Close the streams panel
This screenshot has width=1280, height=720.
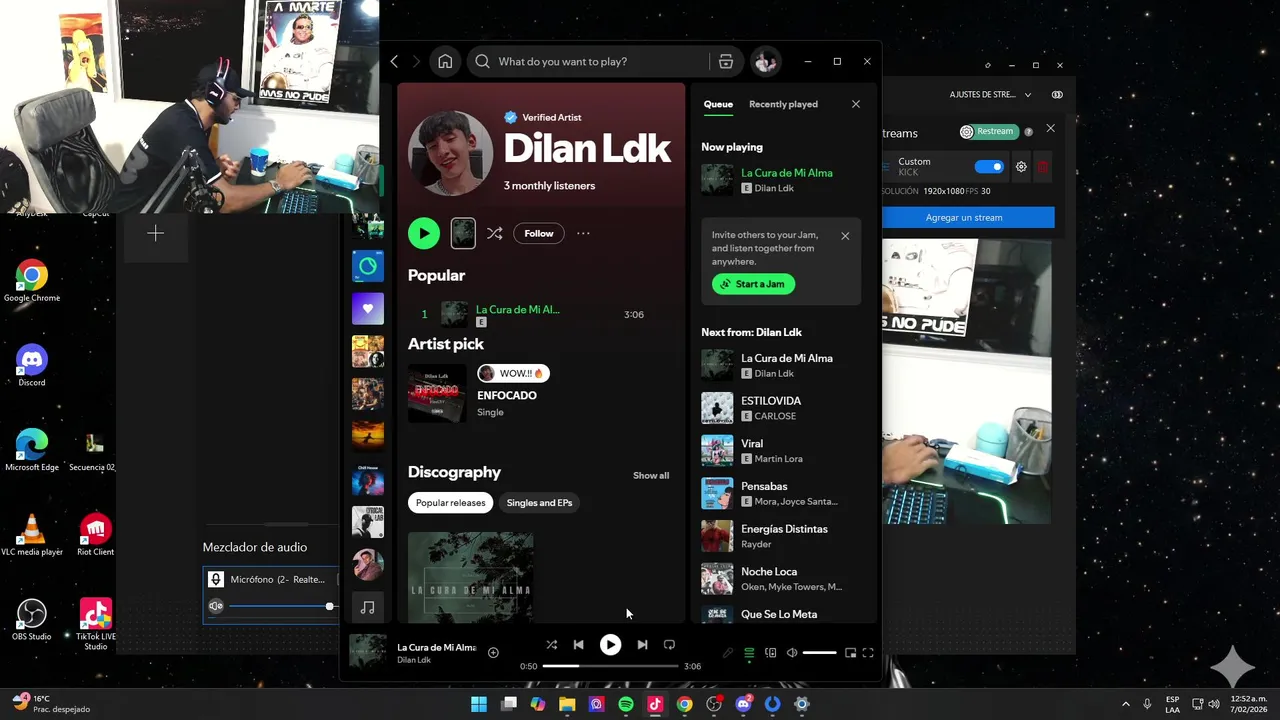pos(1050,128)
